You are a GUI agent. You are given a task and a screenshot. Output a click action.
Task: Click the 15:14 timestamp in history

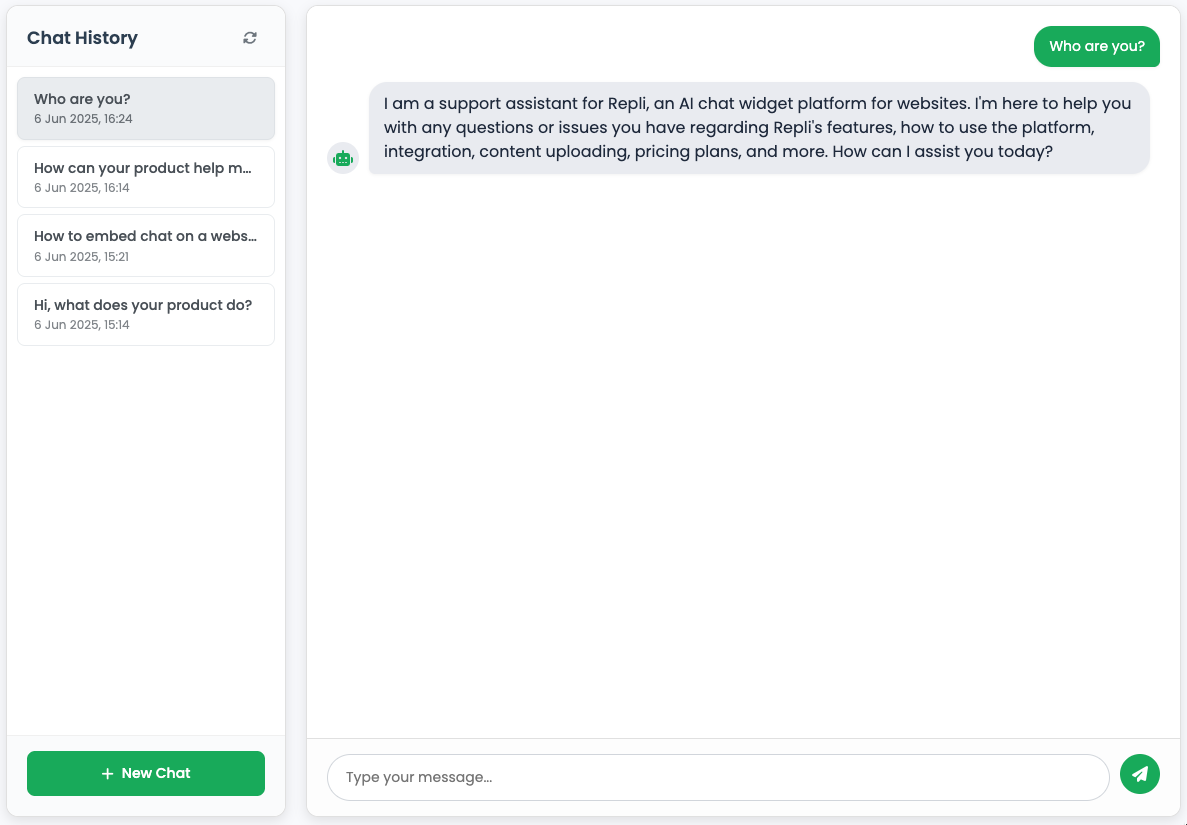point(82,325)
